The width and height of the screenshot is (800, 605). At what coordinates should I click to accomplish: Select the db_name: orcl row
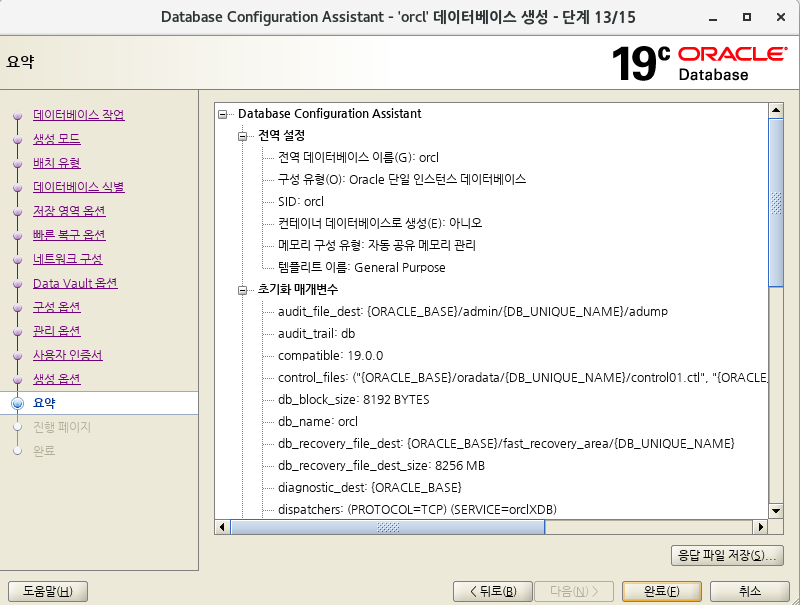[x=318, y=422]
